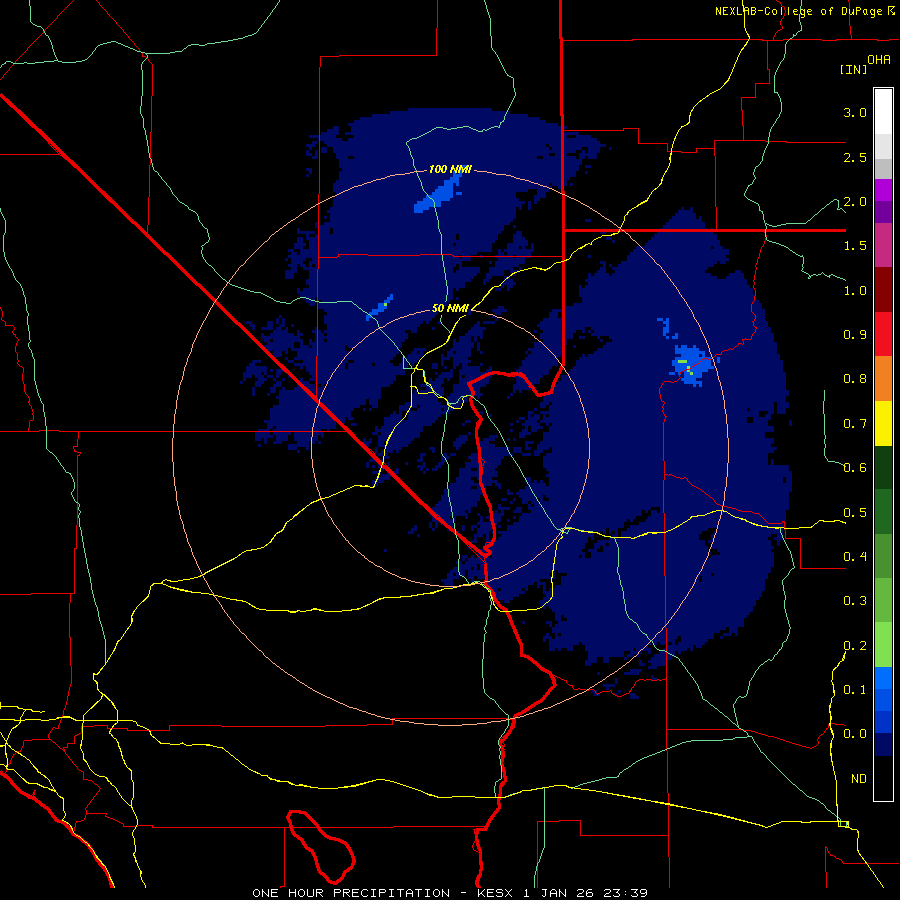Click the 0.1 legend value

click(x=855, y=689)
